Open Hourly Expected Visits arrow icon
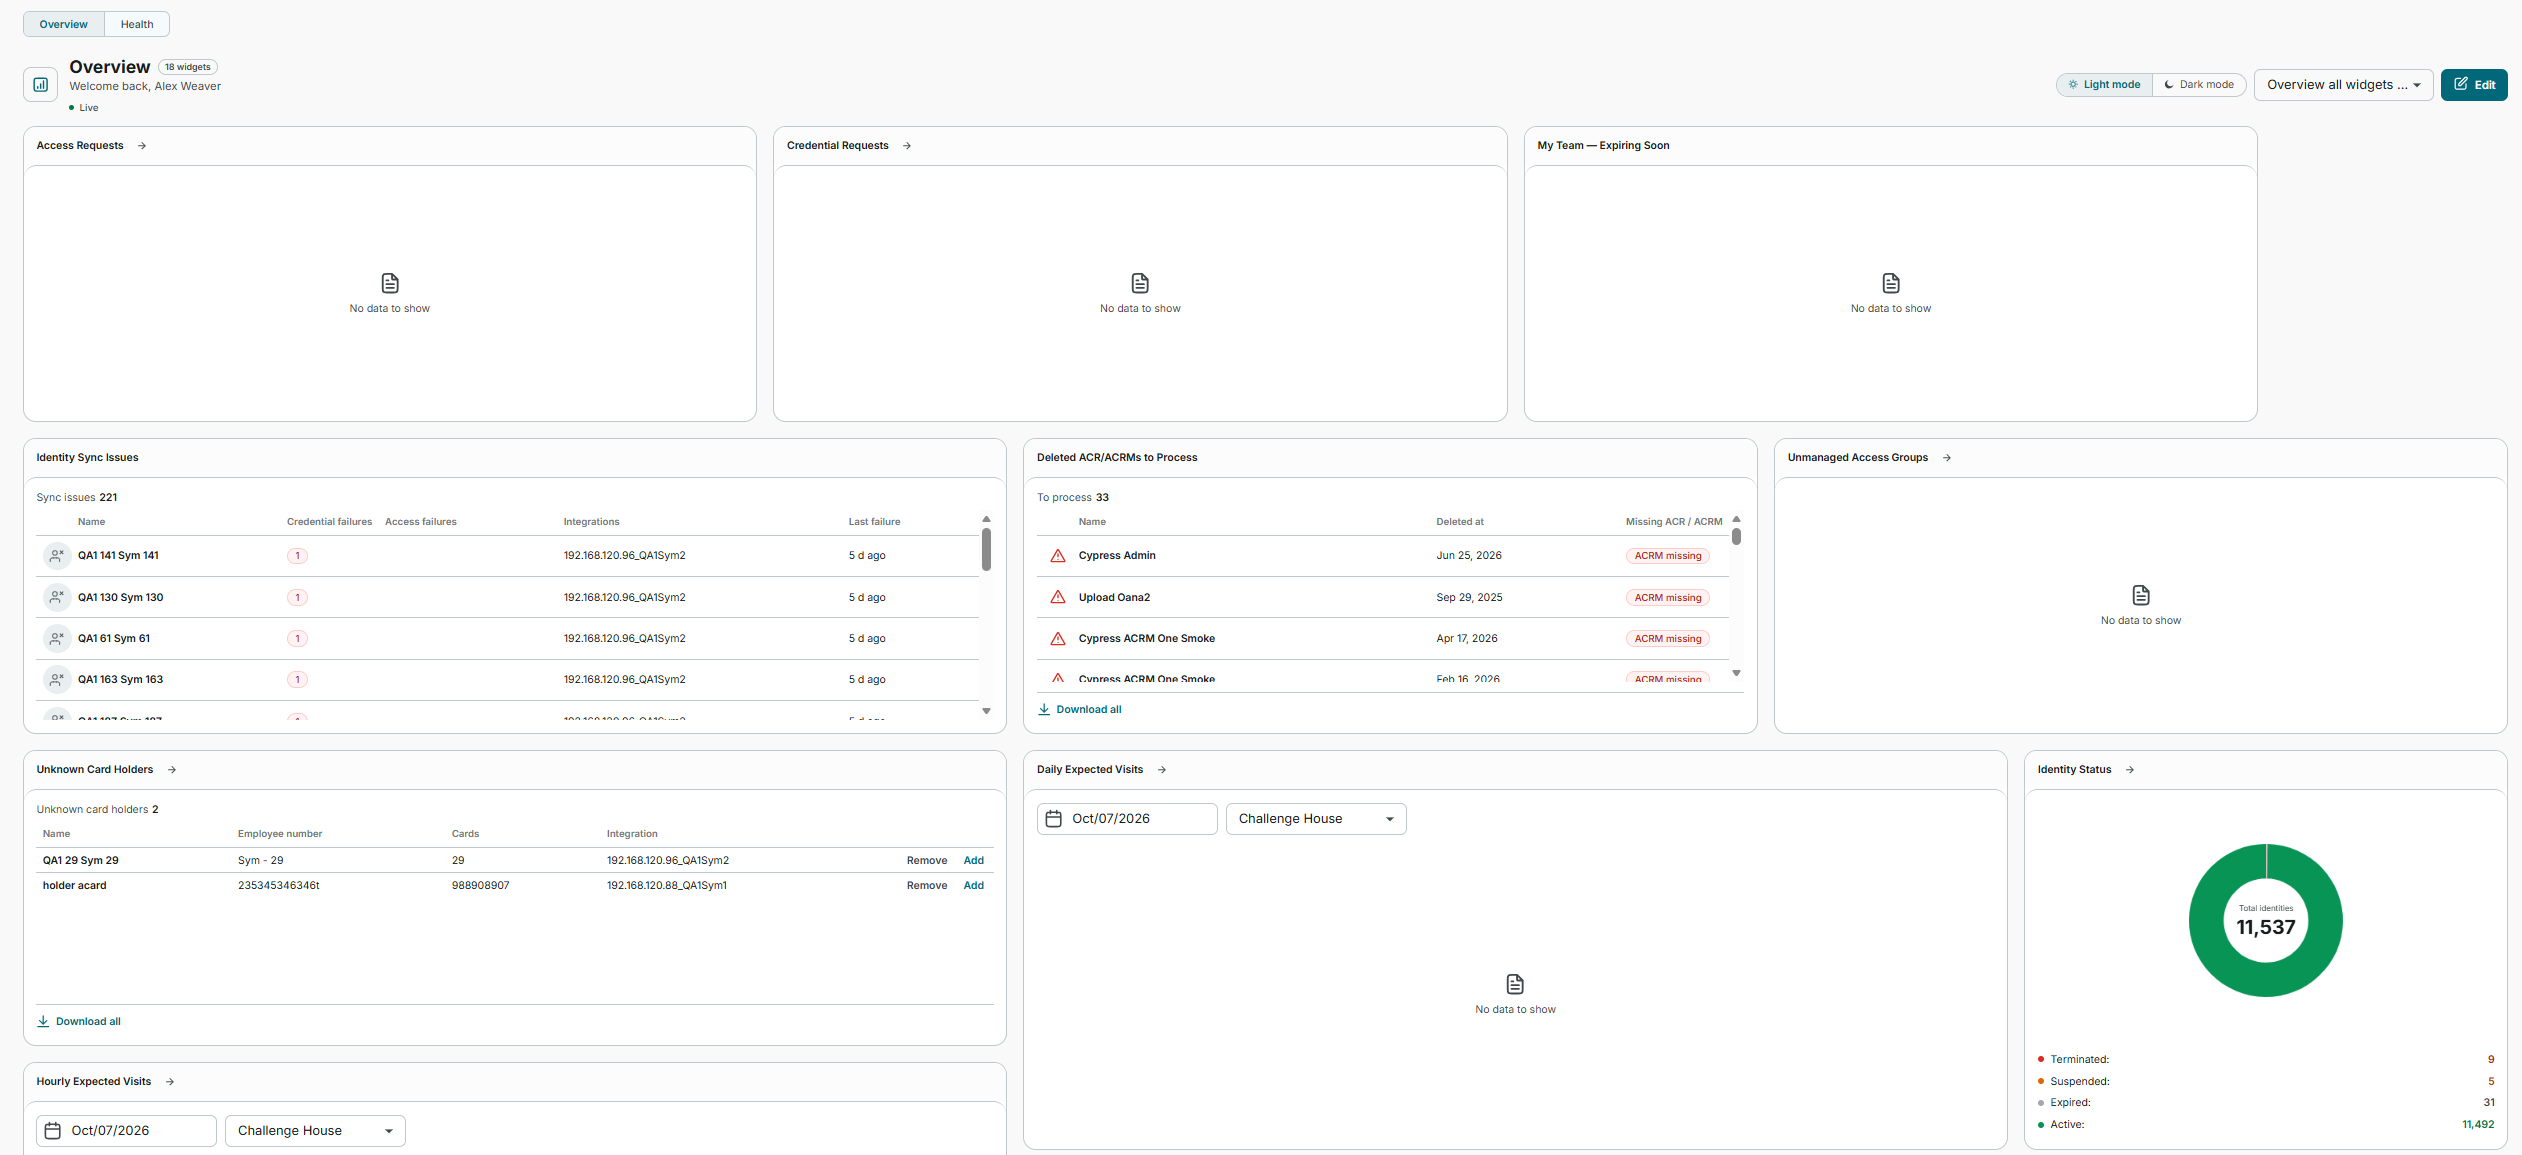Viewport: 2522px width, 1155px height. coord(170,1082)
